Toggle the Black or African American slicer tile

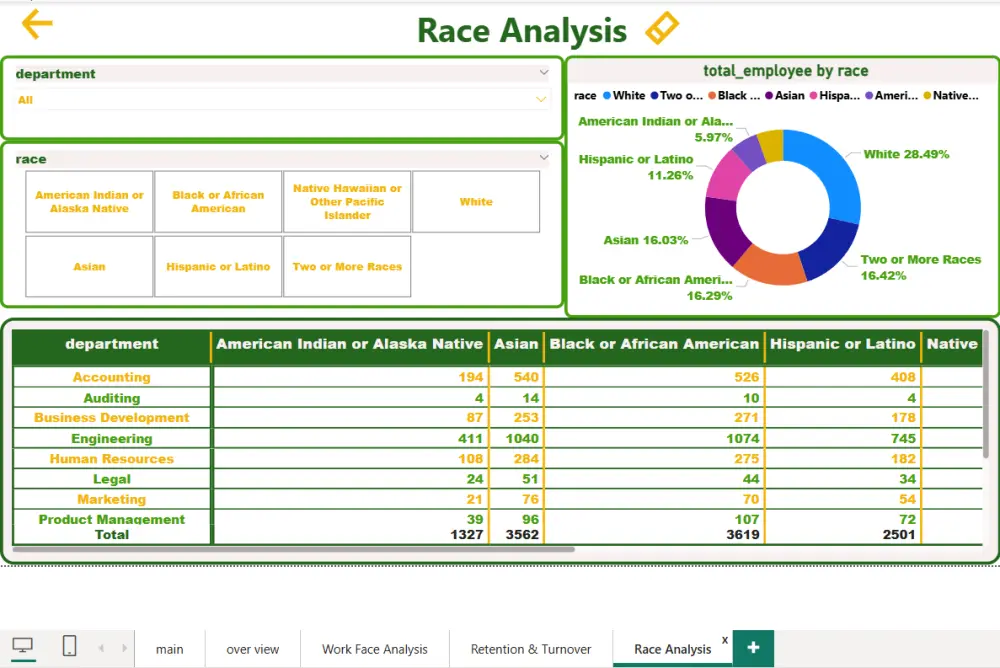[x=218, y=202]
